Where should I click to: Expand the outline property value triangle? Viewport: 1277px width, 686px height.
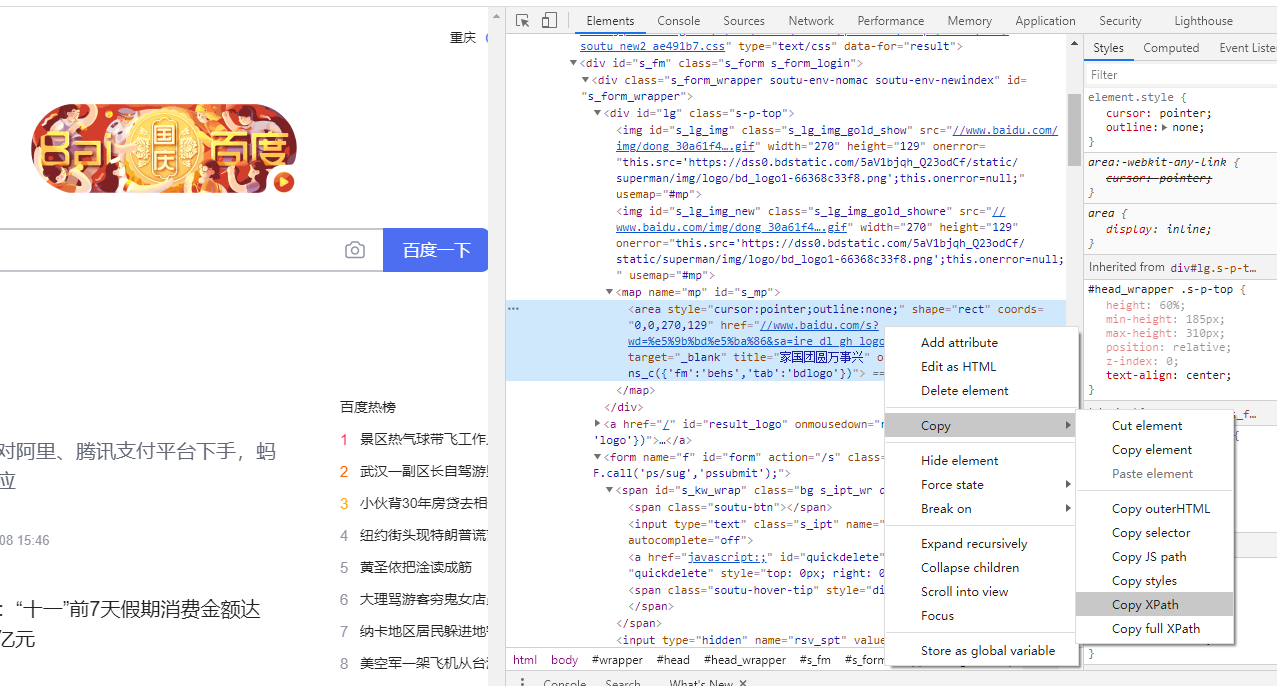point(1166,128)
